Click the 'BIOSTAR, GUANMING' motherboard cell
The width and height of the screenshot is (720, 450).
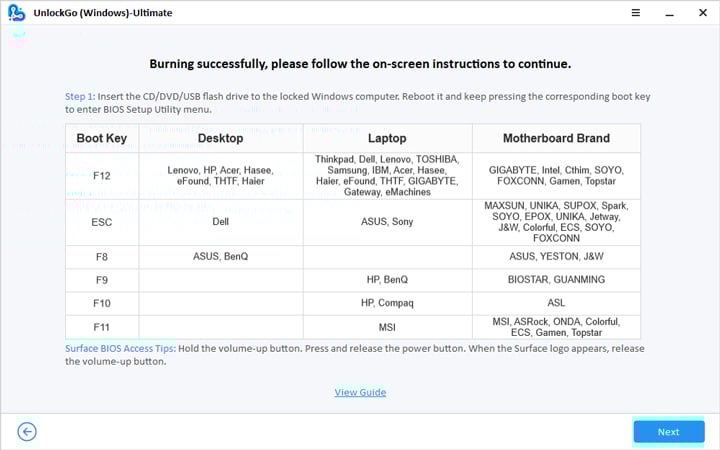coord(556,280)
